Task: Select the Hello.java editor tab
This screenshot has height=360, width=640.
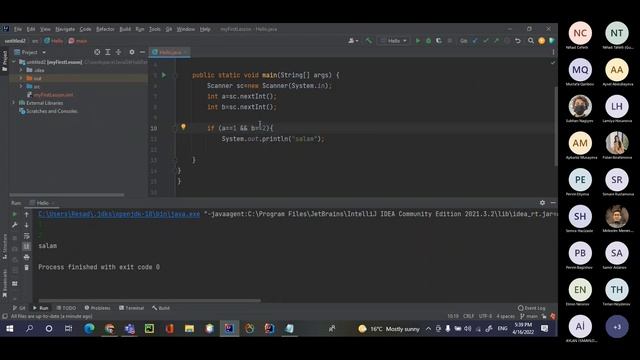Action: [169, 52]
